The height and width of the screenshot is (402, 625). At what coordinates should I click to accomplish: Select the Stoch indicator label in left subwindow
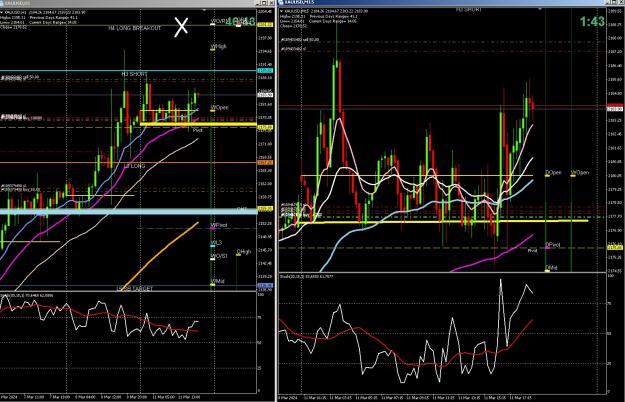[26, 296]
